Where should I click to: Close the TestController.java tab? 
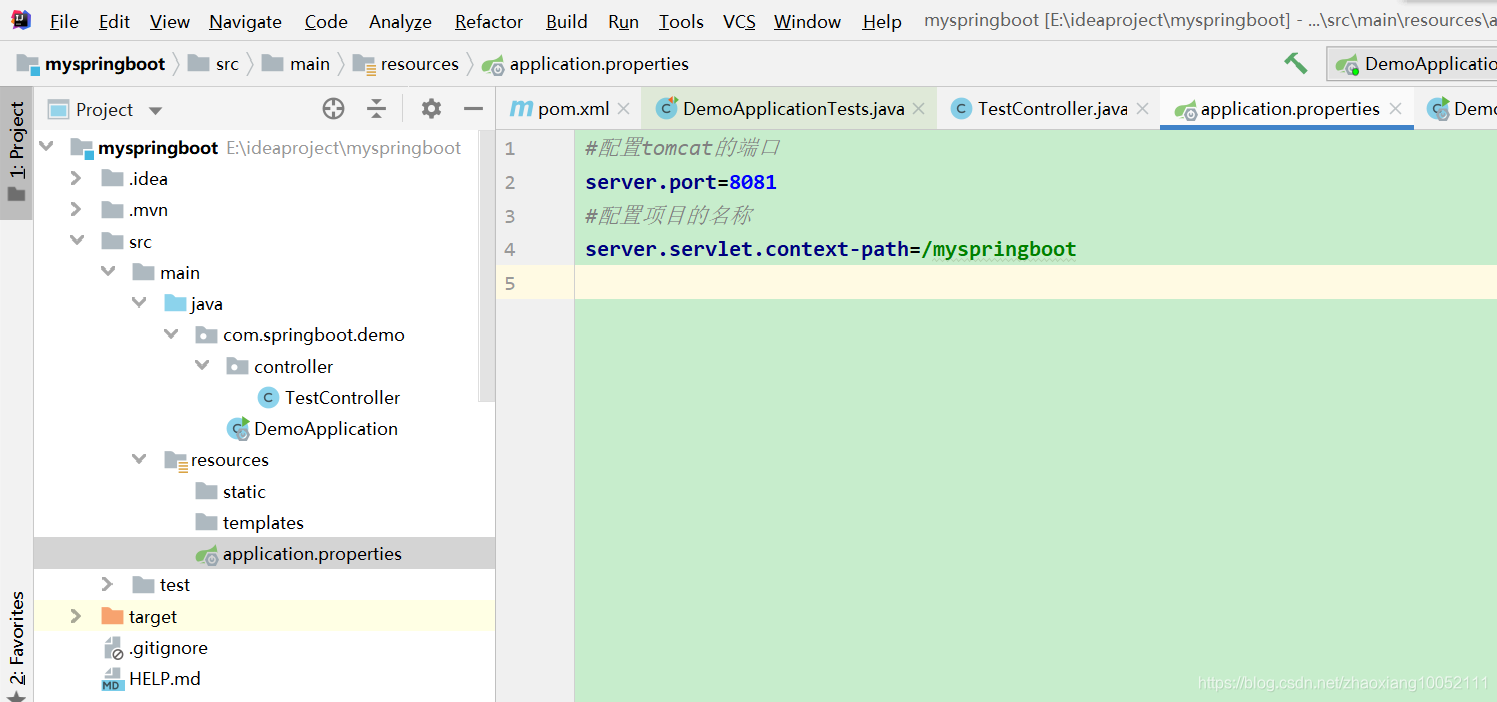(x=1142, y=108)
